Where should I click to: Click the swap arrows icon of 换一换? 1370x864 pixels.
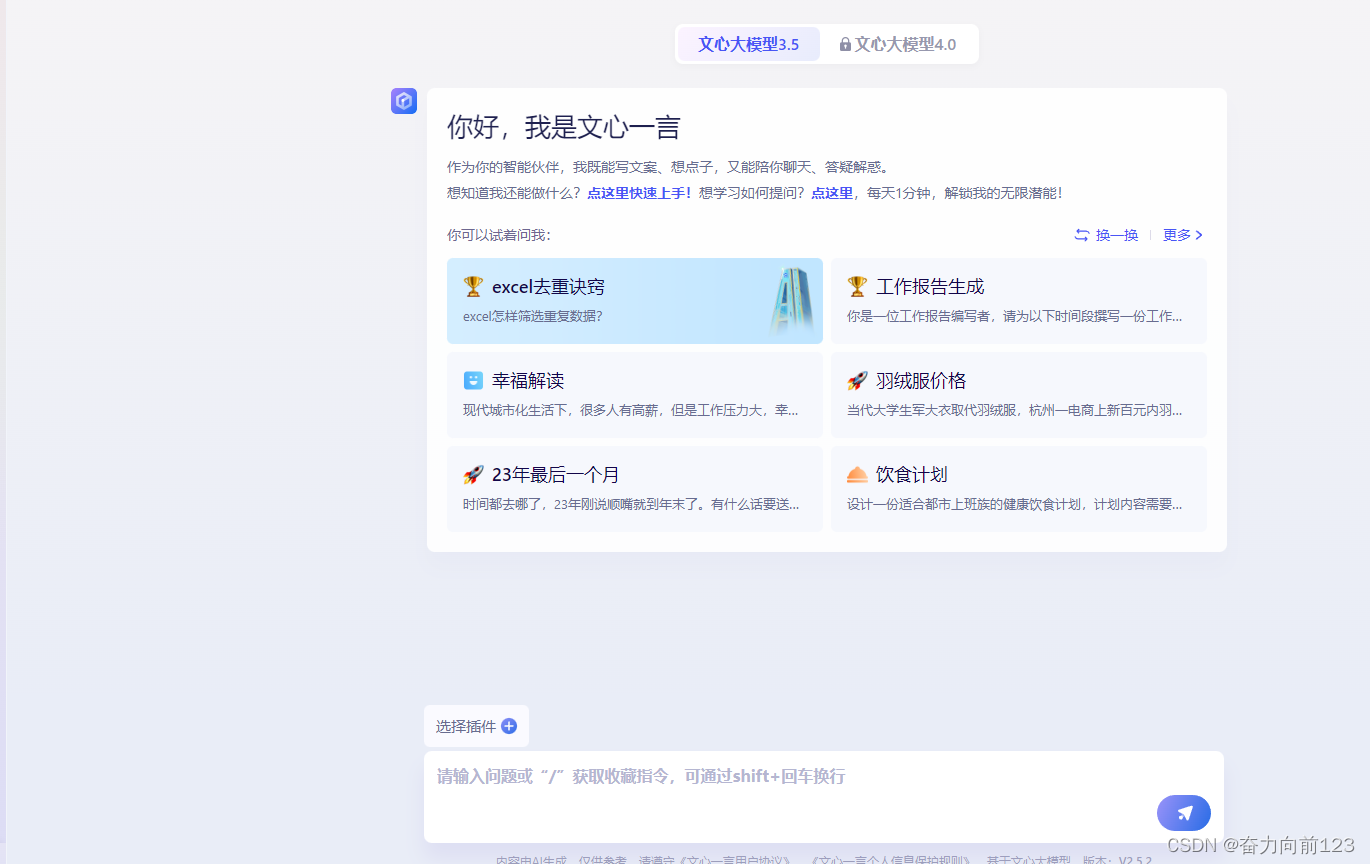click(x=1082, y=235)
